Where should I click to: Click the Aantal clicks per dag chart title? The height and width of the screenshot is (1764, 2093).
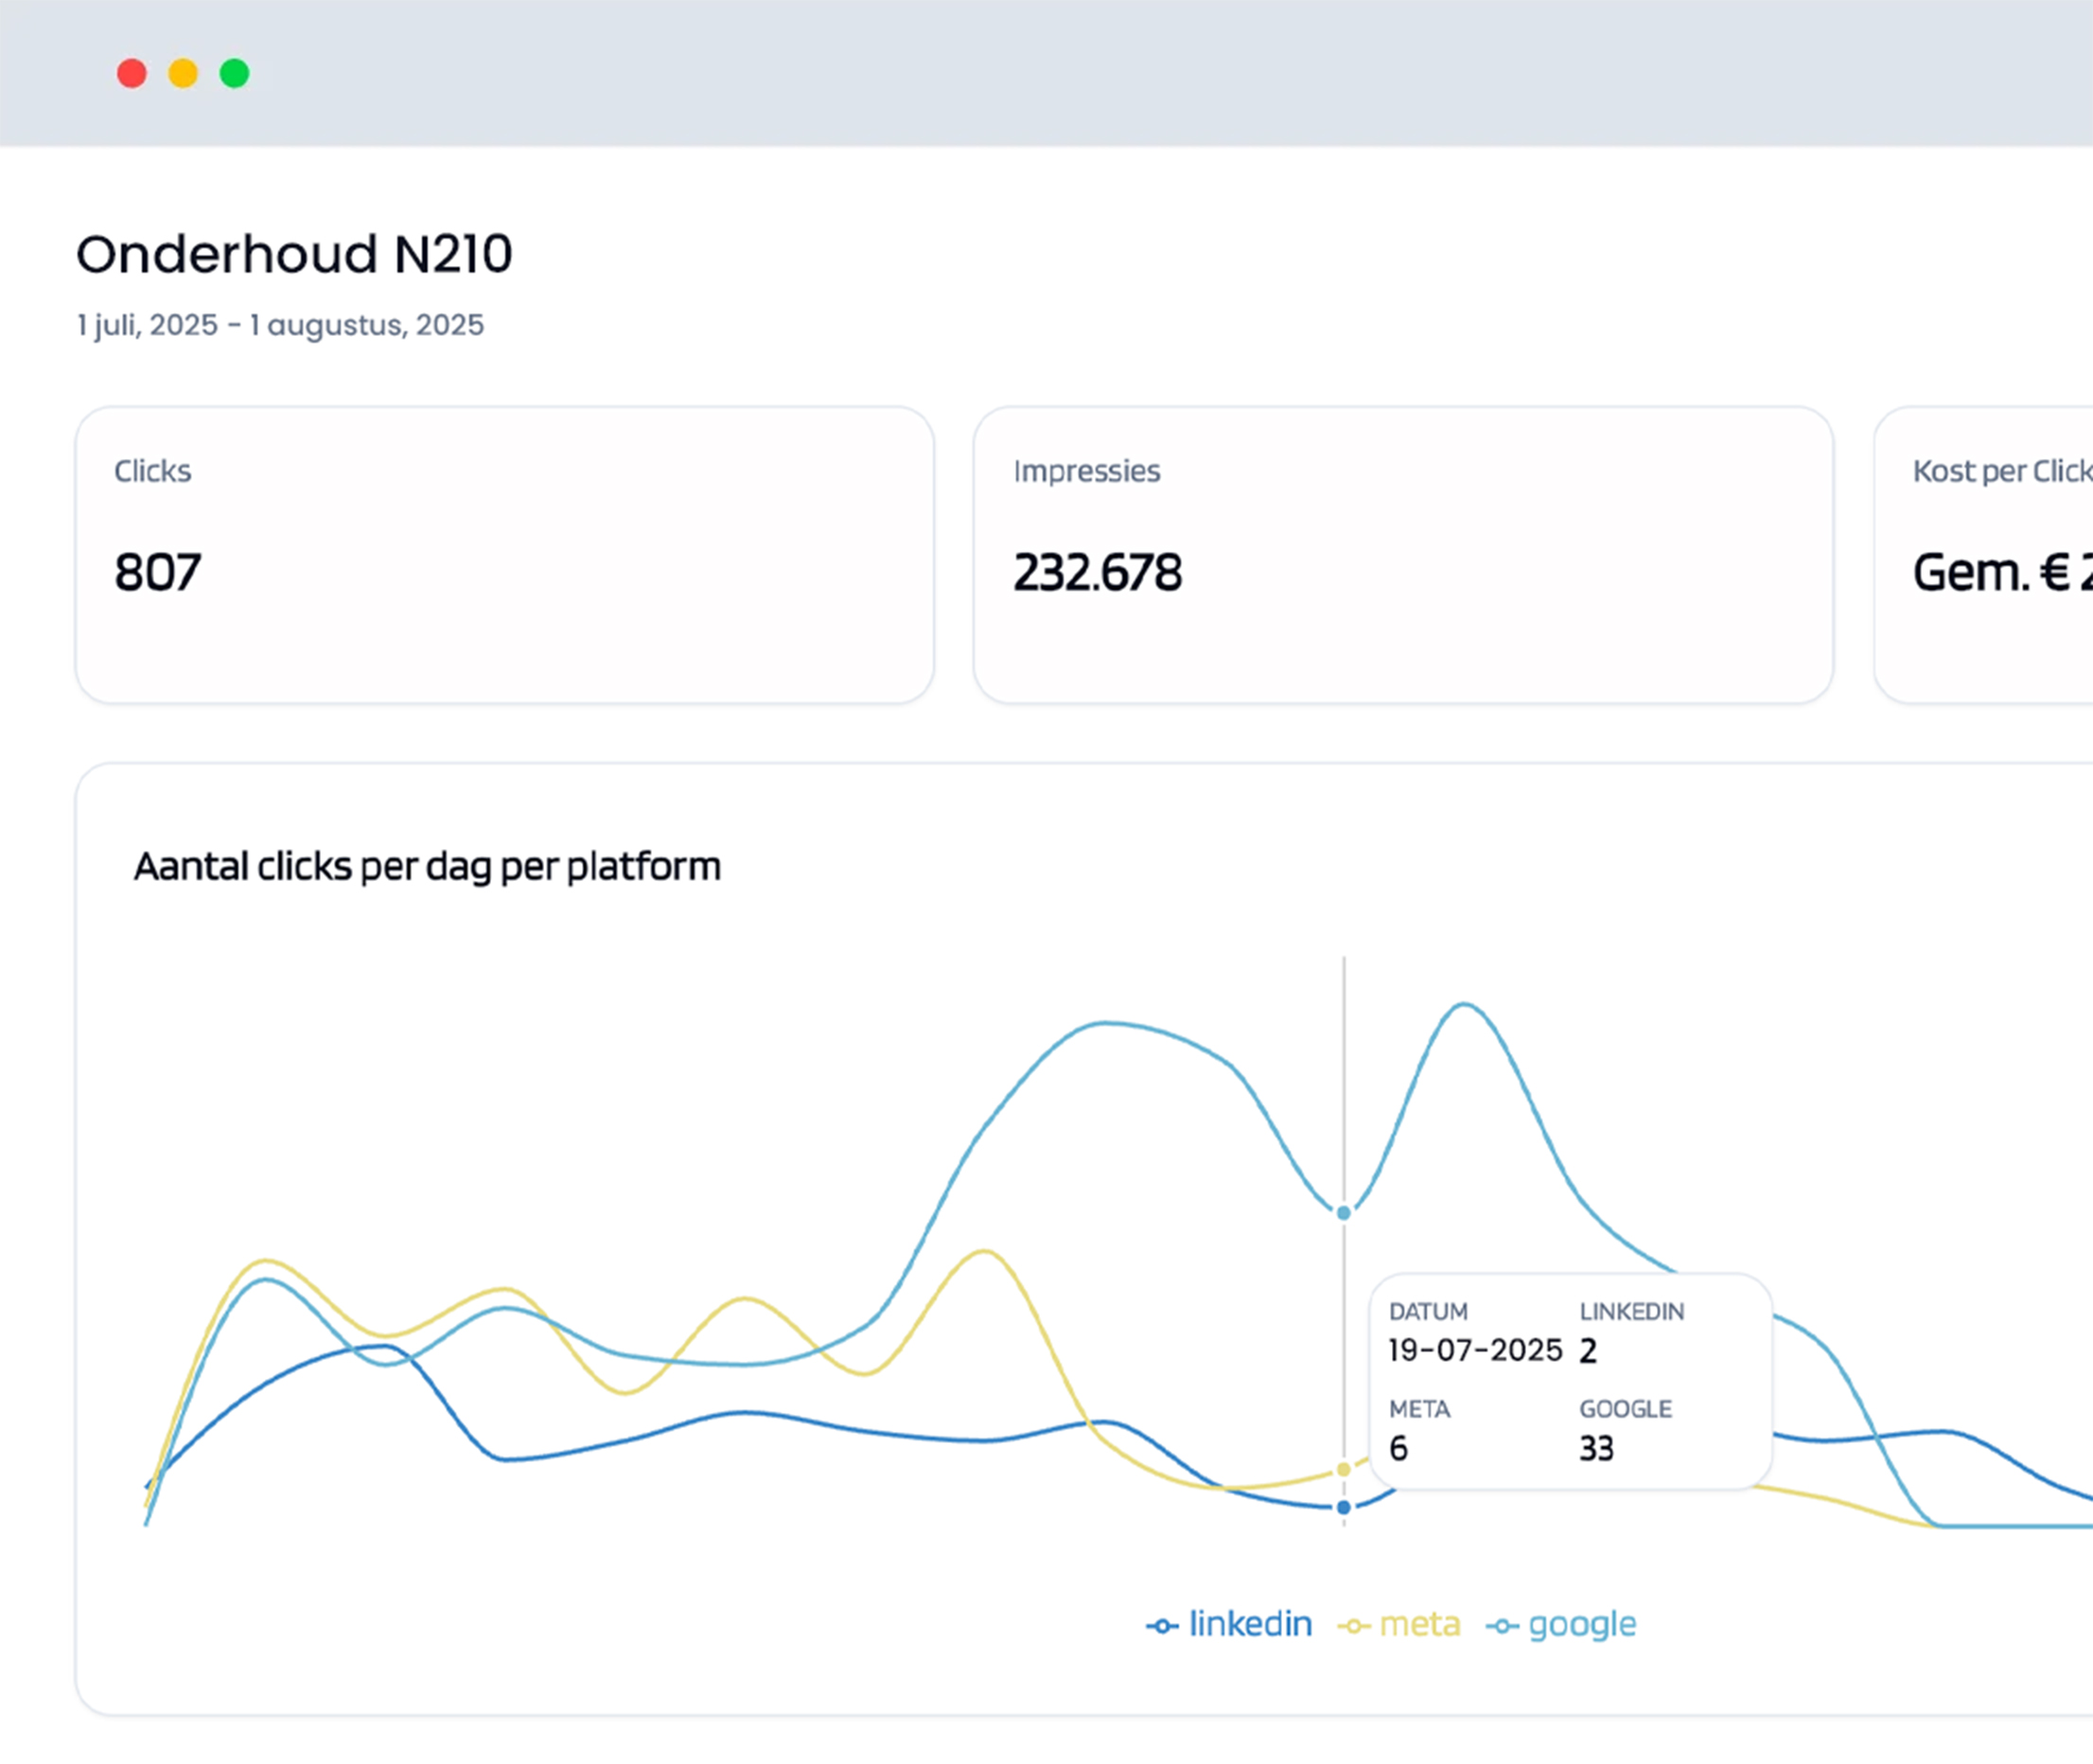pyautogui.click(x=427, y=866)
